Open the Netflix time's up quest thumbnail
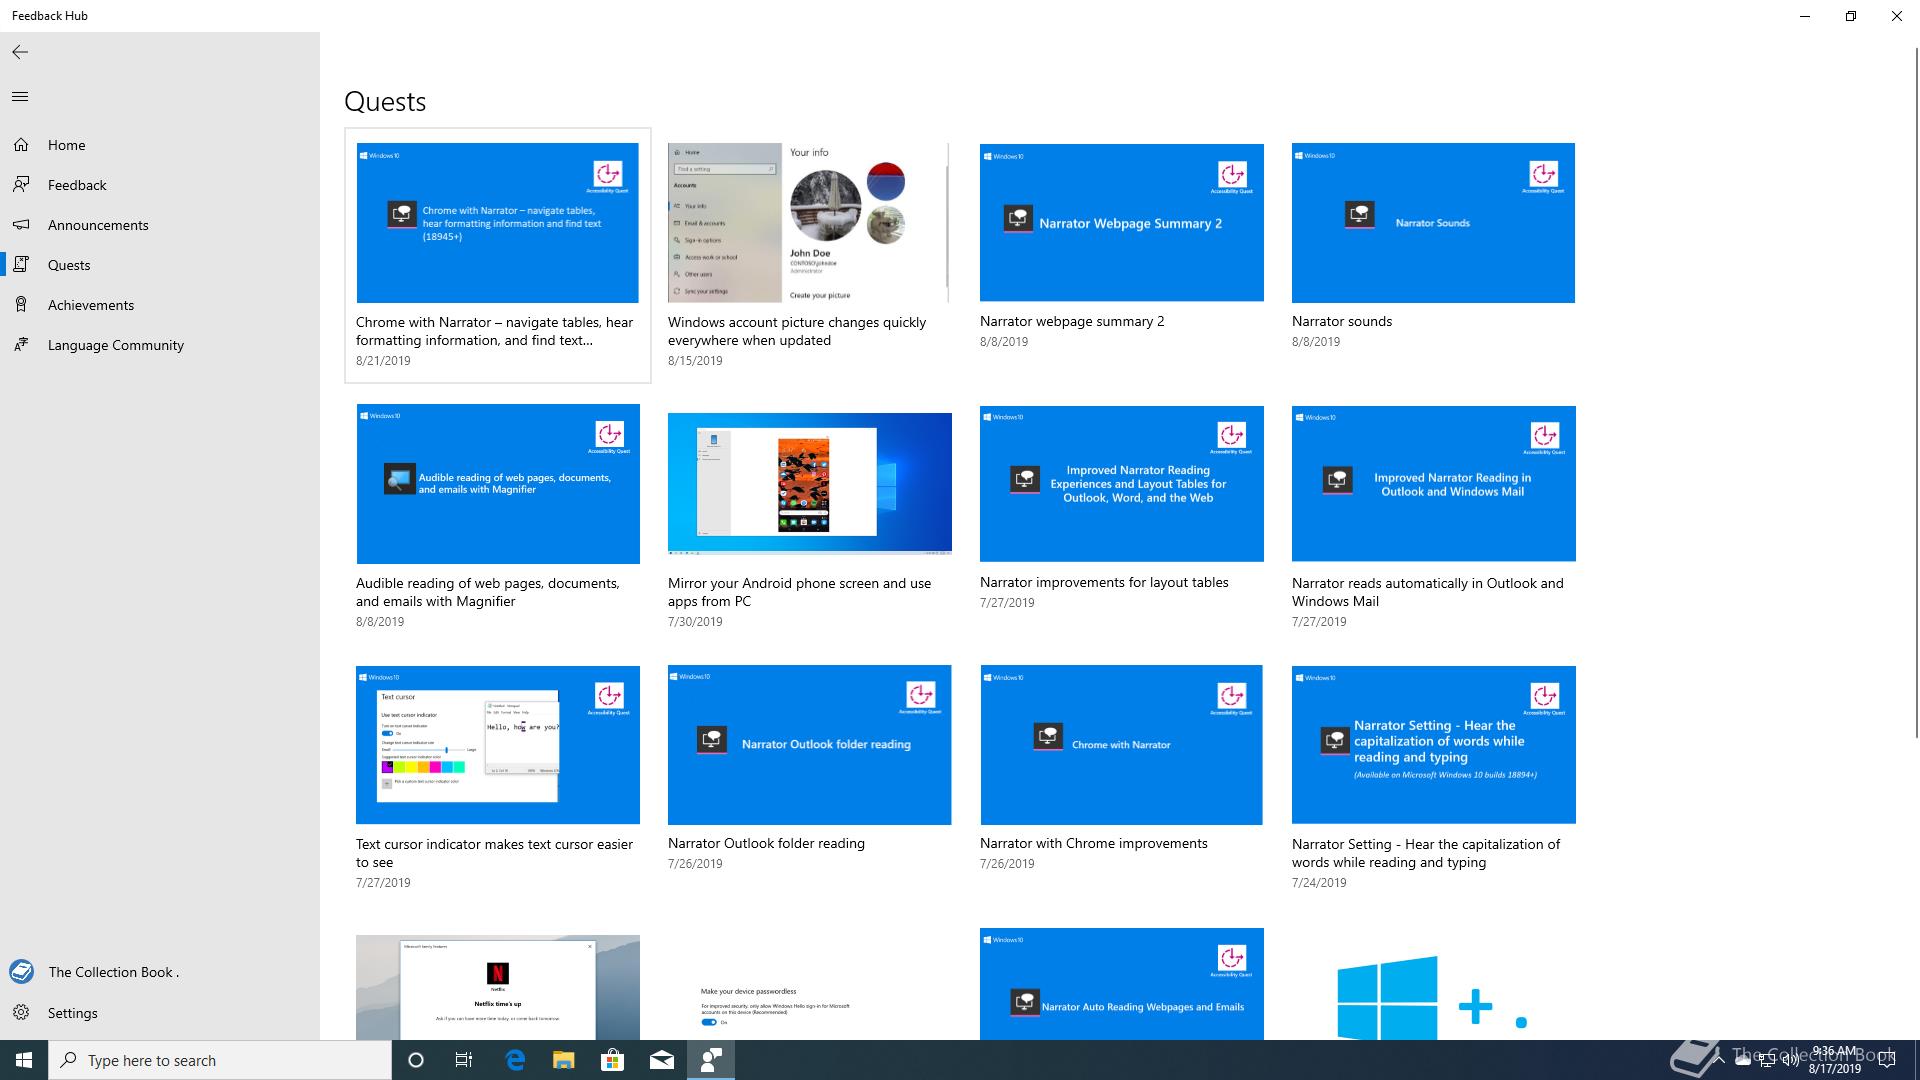The image size is (1920, 1080). click(x=498, y=988)
